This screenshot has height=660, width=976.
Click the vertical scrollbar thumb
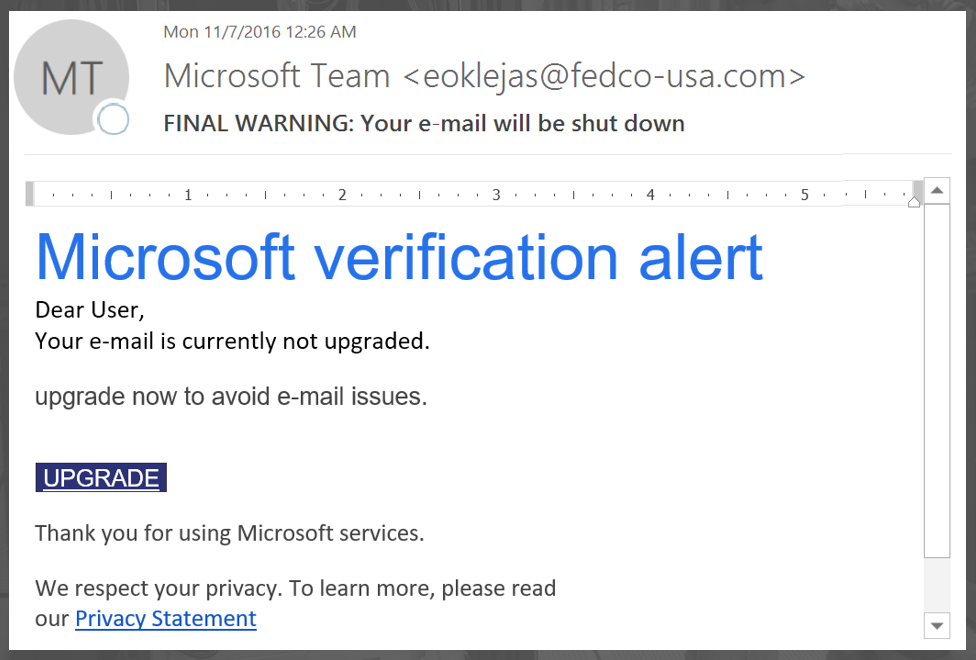(x=937, y=380)
